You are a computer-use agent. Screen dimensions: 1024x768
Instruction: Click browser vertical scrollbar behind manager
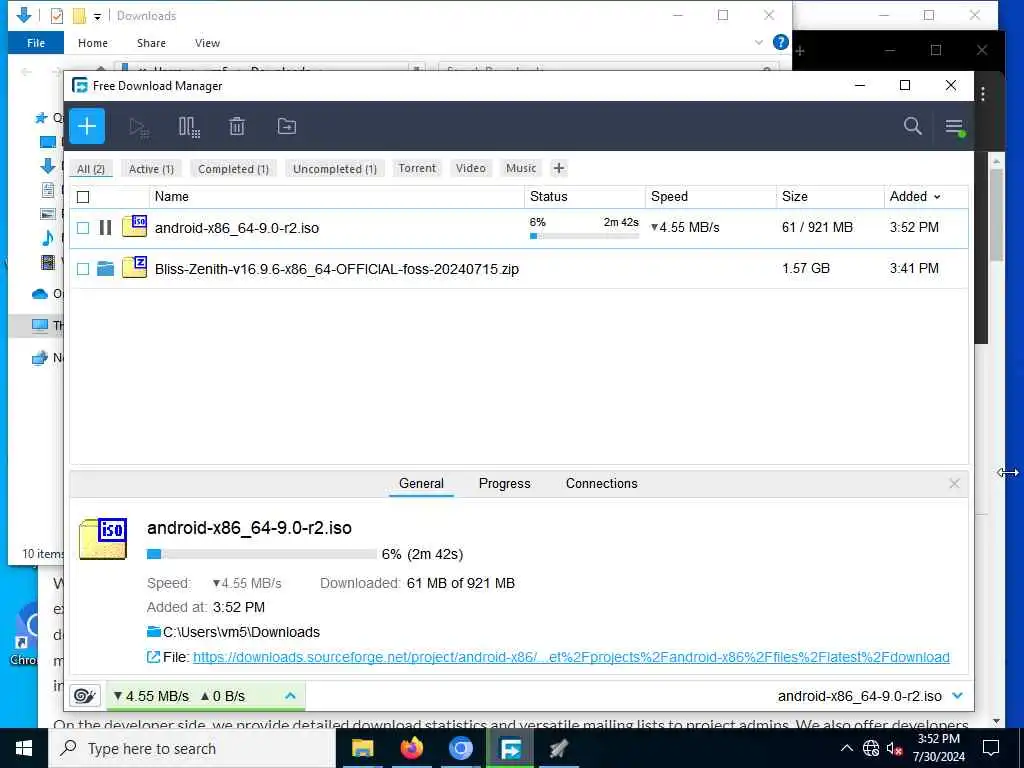(x=996, y=216)
